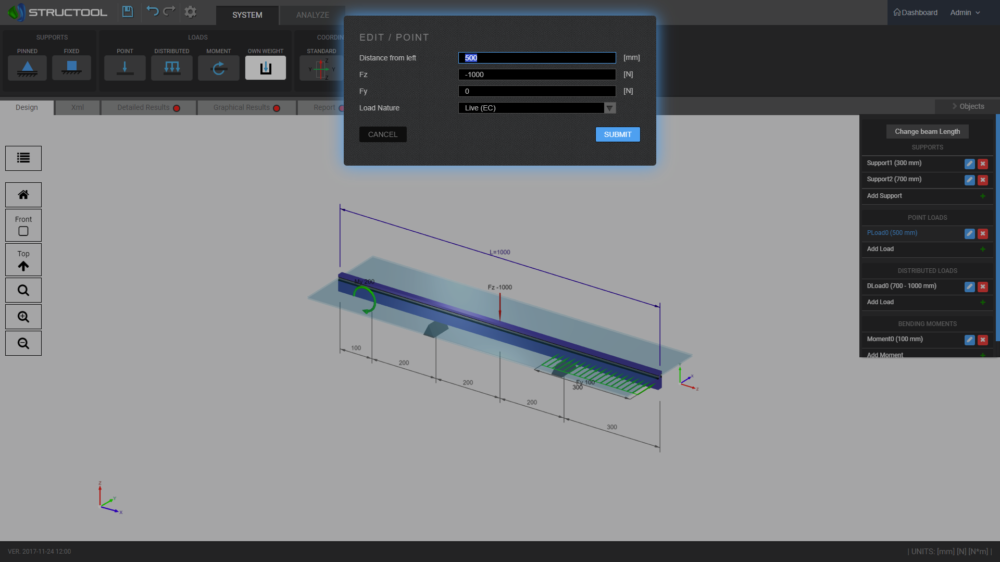Click plus icon under Point Loads

[x=983, y=249]
